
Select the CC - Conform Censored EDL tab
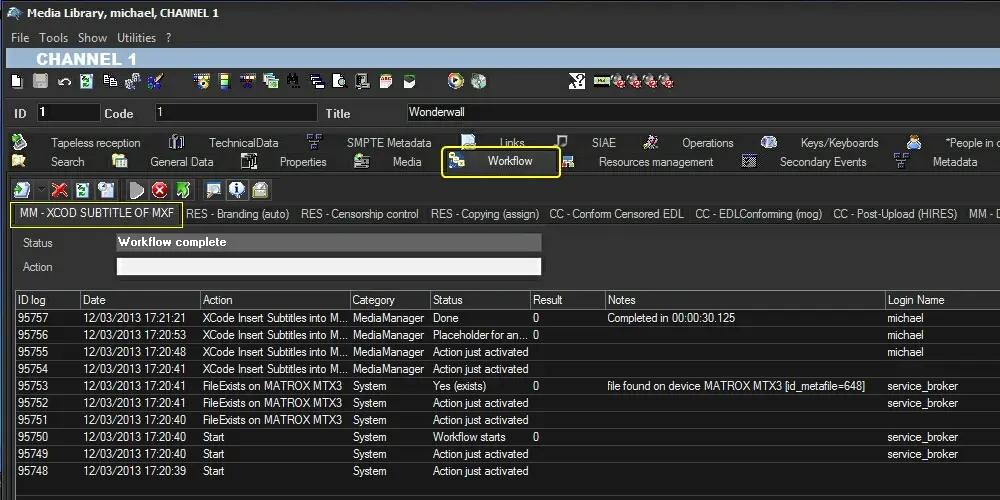tap(616, 214)
